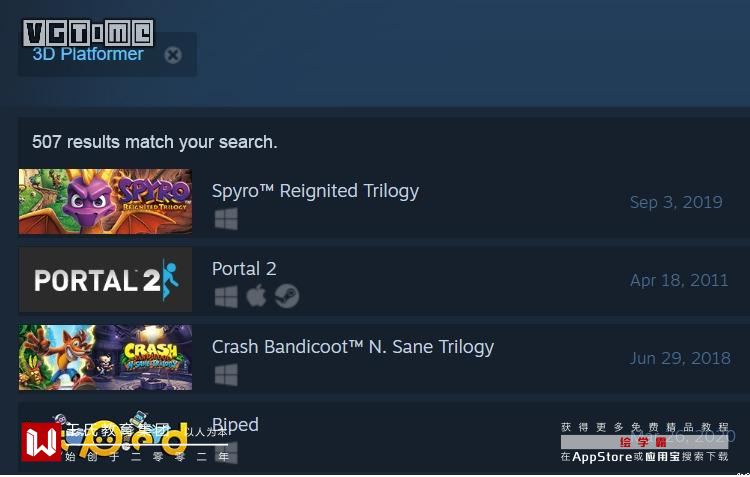Click the Apr 18, 2011 release date
Screen dimensions: 750x477
[x=679, y=280]
